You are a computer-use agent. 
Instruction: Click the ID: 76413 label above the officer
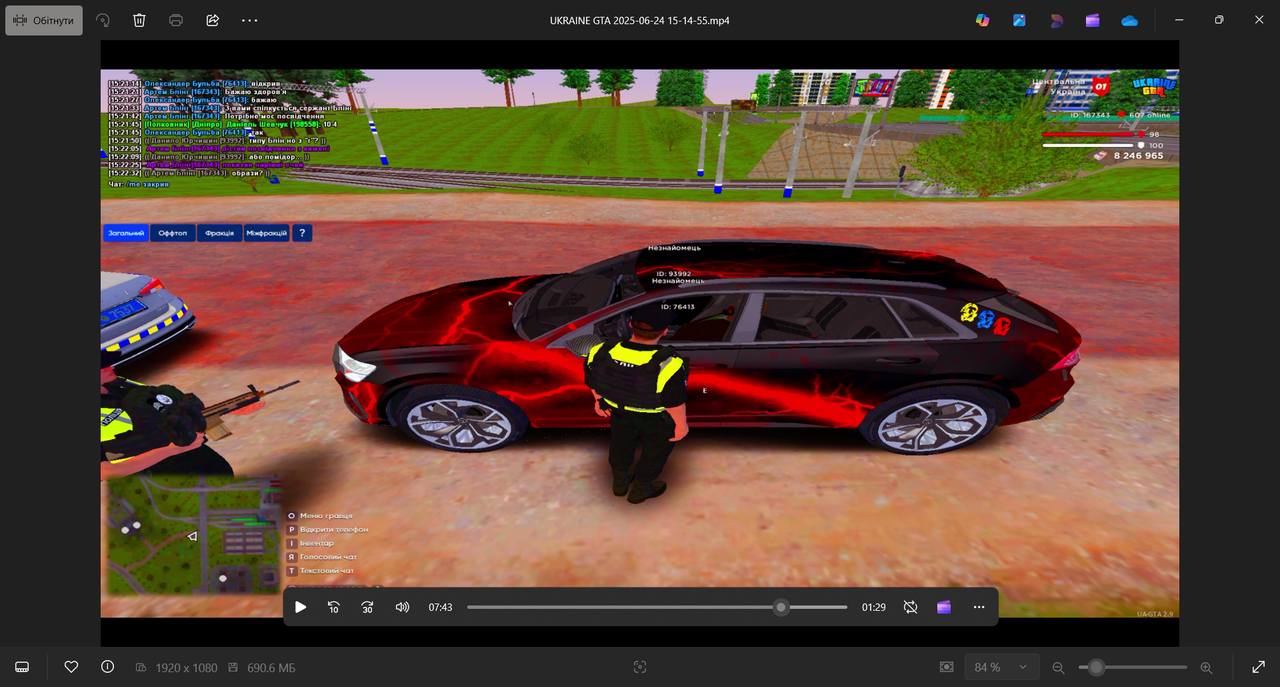click(x=678, y=307)
